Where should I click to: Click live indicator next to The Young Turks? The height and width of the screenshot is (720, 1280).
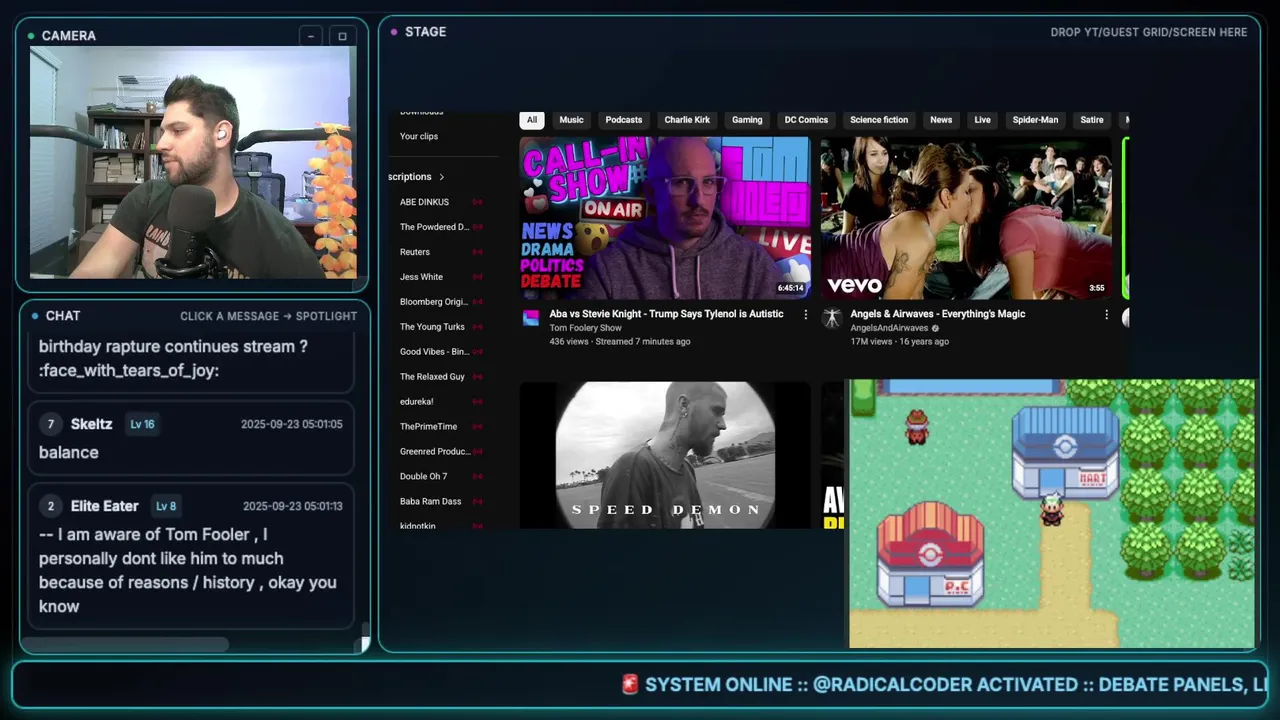coord(477,327)
